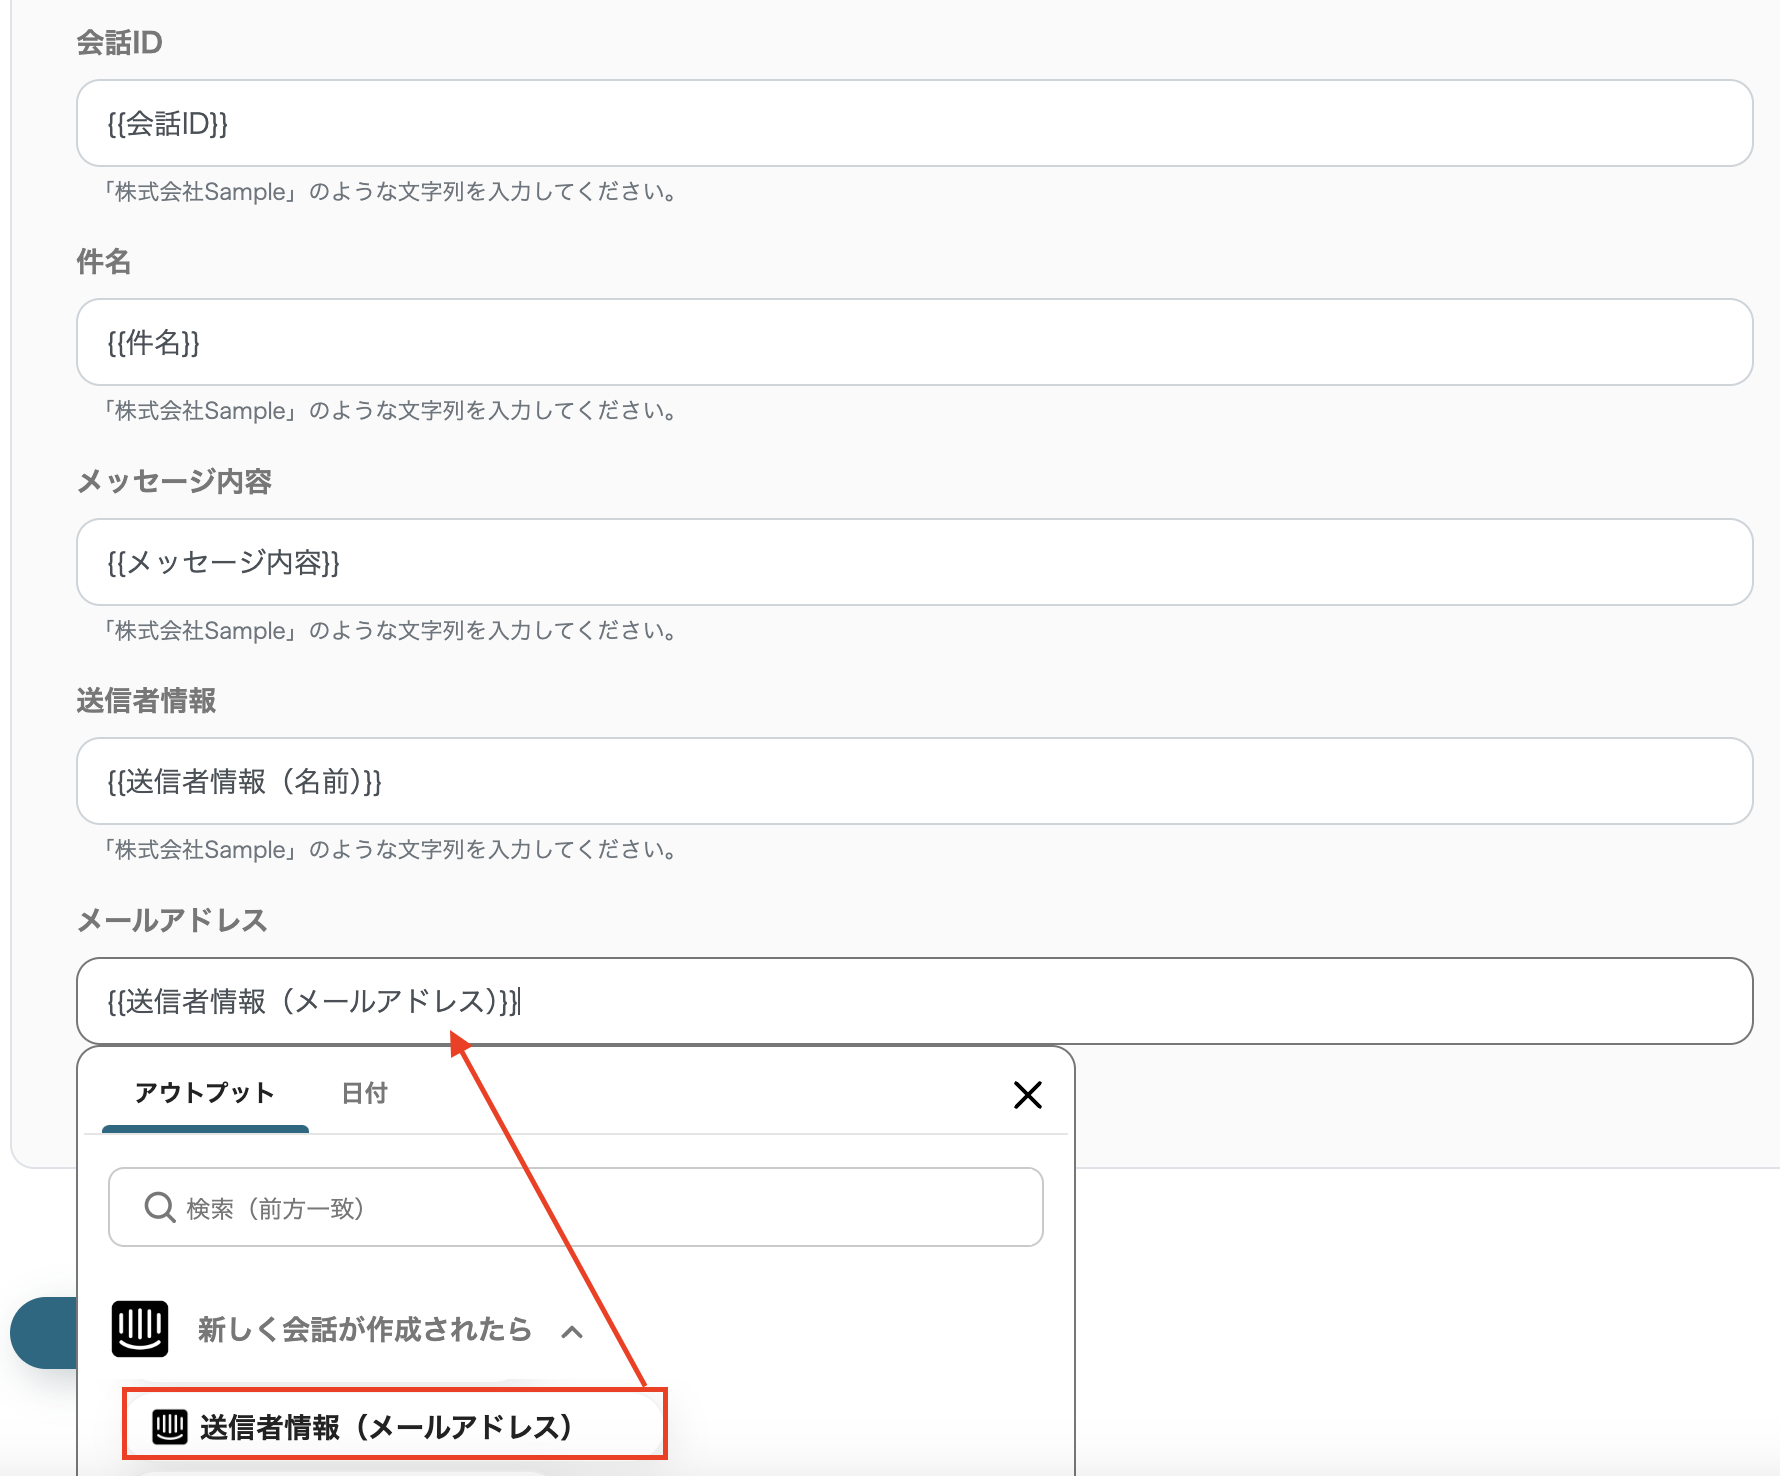Click the 件名 input field

coord(914,342)
